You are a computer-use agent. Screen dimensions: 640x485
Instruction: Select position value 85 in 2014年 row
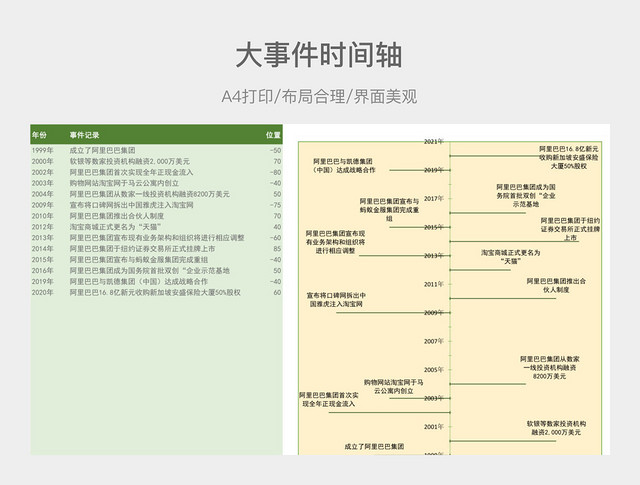[x=277, y=249]
